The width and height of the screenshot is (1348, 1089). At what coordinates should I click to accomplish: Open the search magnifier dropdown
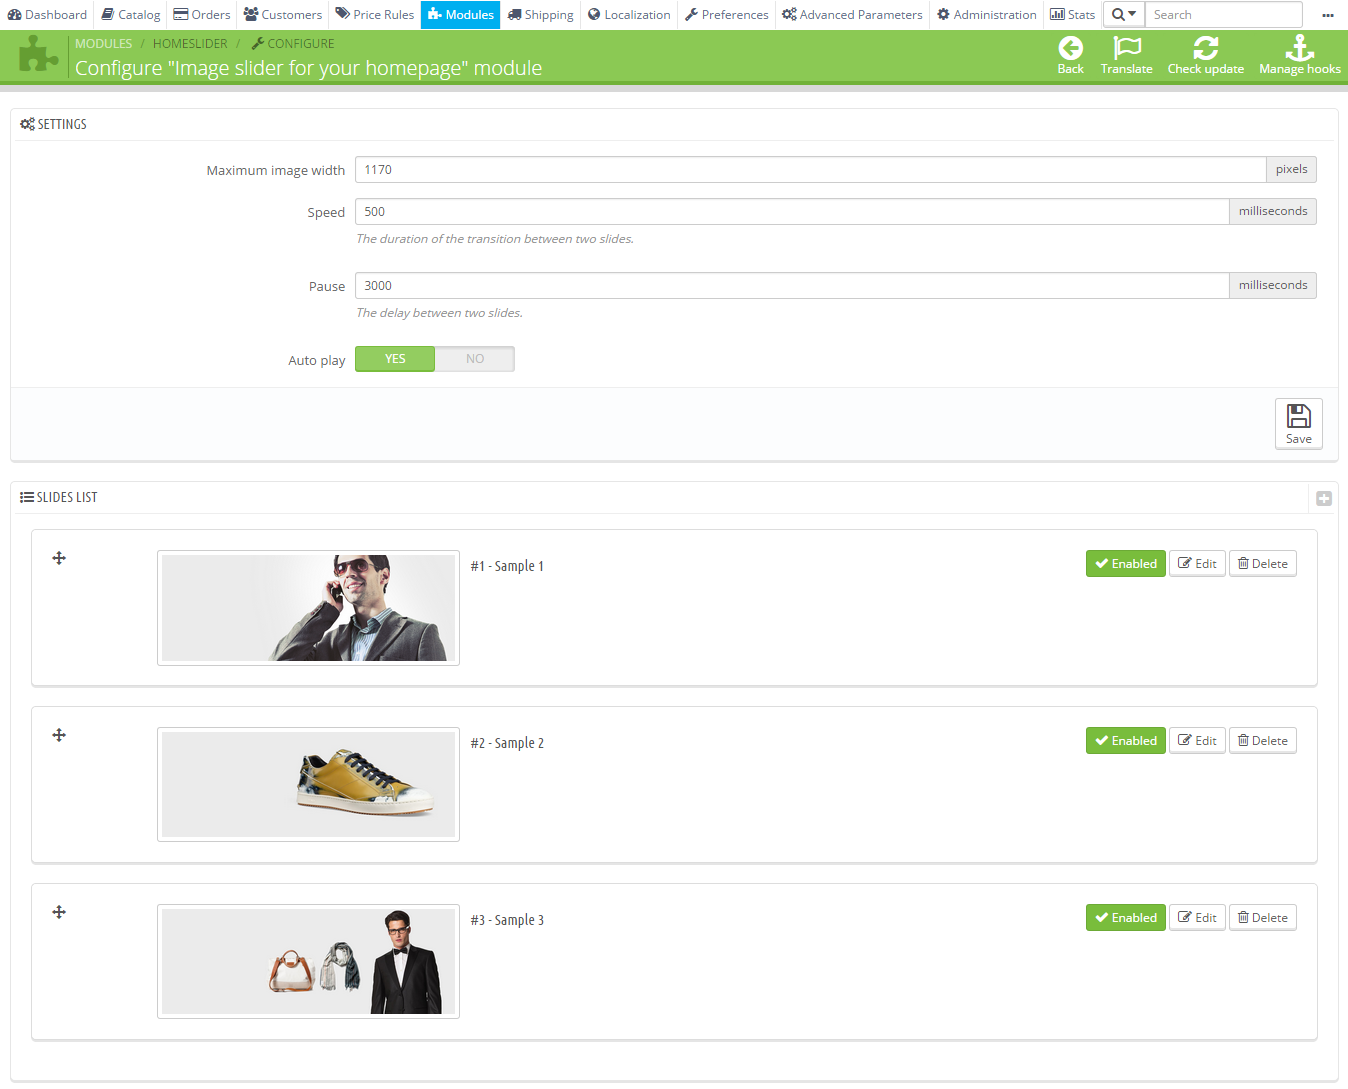pyautogui.click(x=1124, y=14)
